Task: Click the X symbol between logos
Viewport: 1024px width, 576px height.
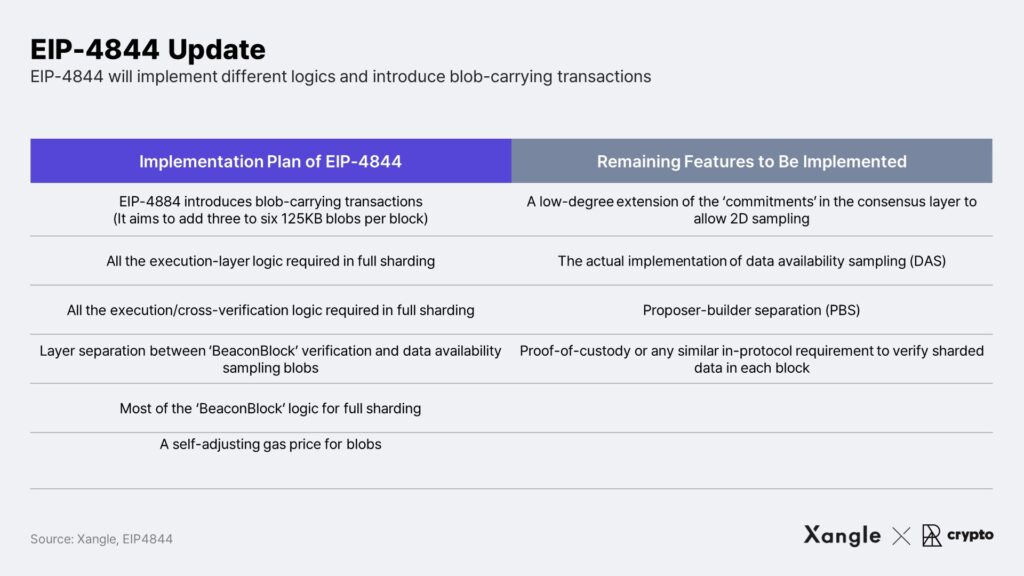Action: point(901,536)
